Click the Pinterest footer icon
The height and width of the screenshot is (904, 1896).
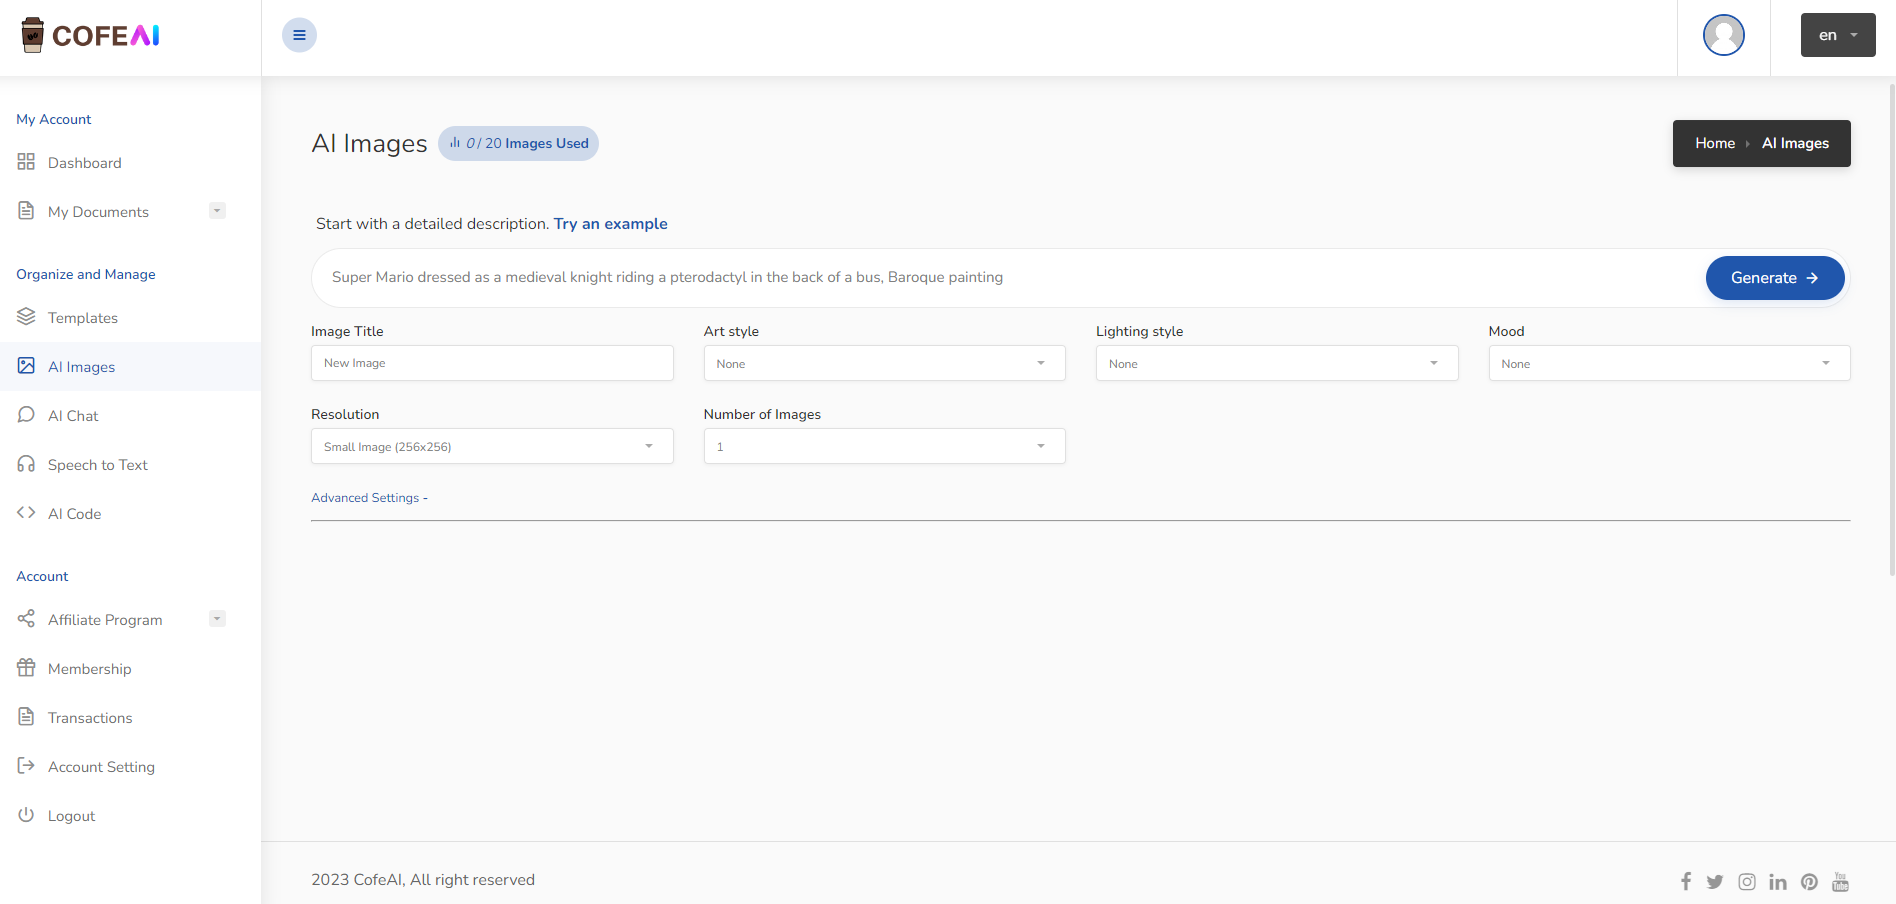point(1809,881)
